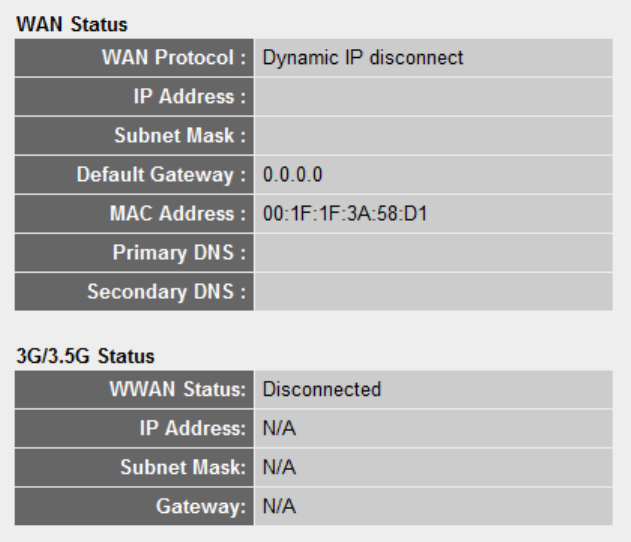This screenshot has width=631, height=542.
Task: Click the MAC Address label
Action: point(178,213)
